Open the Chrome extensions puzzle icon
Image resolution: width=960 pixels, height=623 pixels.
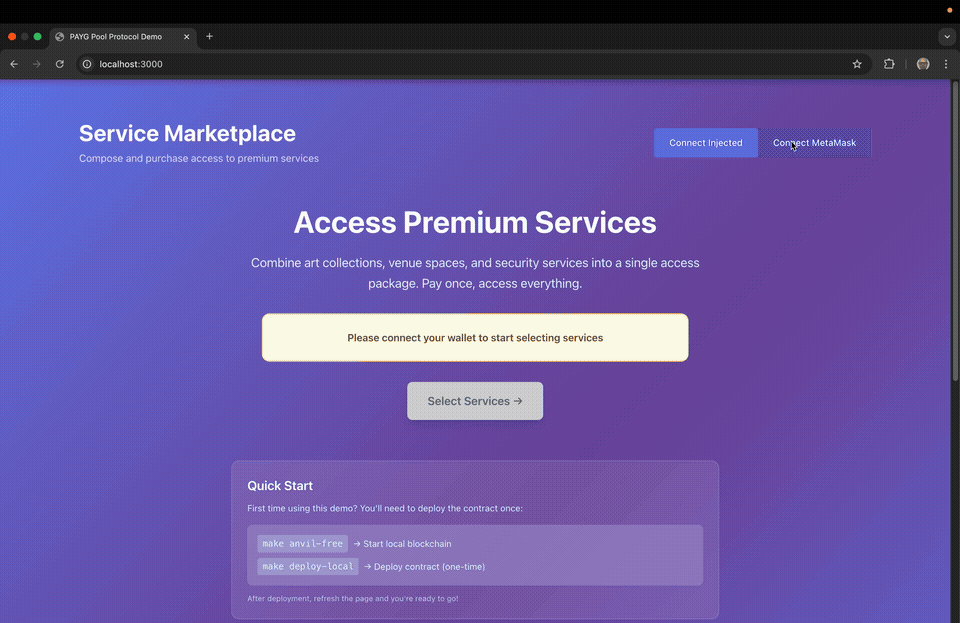coord(889,63)
